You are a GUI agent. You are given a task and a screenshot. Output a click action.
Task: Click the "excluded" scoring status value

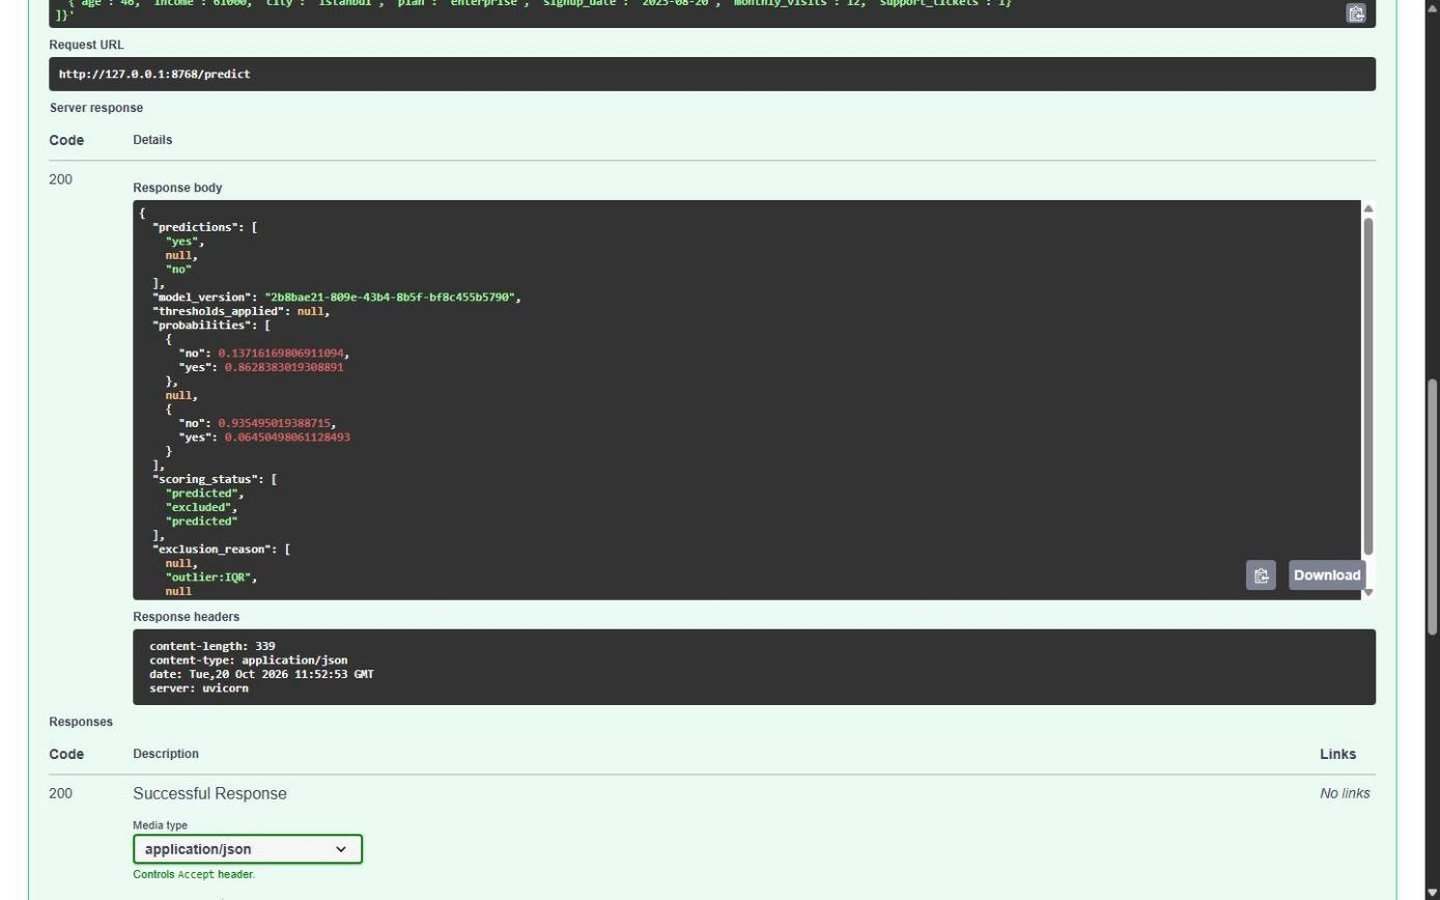pos(199,507)
